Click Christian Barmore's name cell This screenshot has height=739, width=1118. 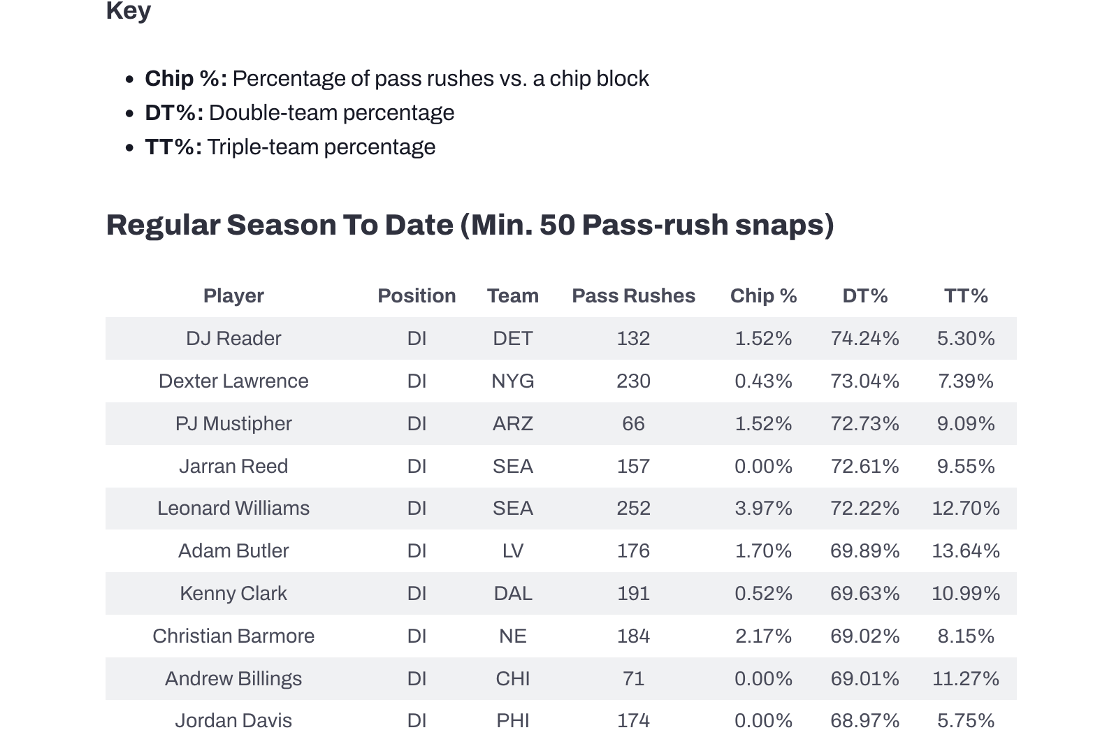233,636
